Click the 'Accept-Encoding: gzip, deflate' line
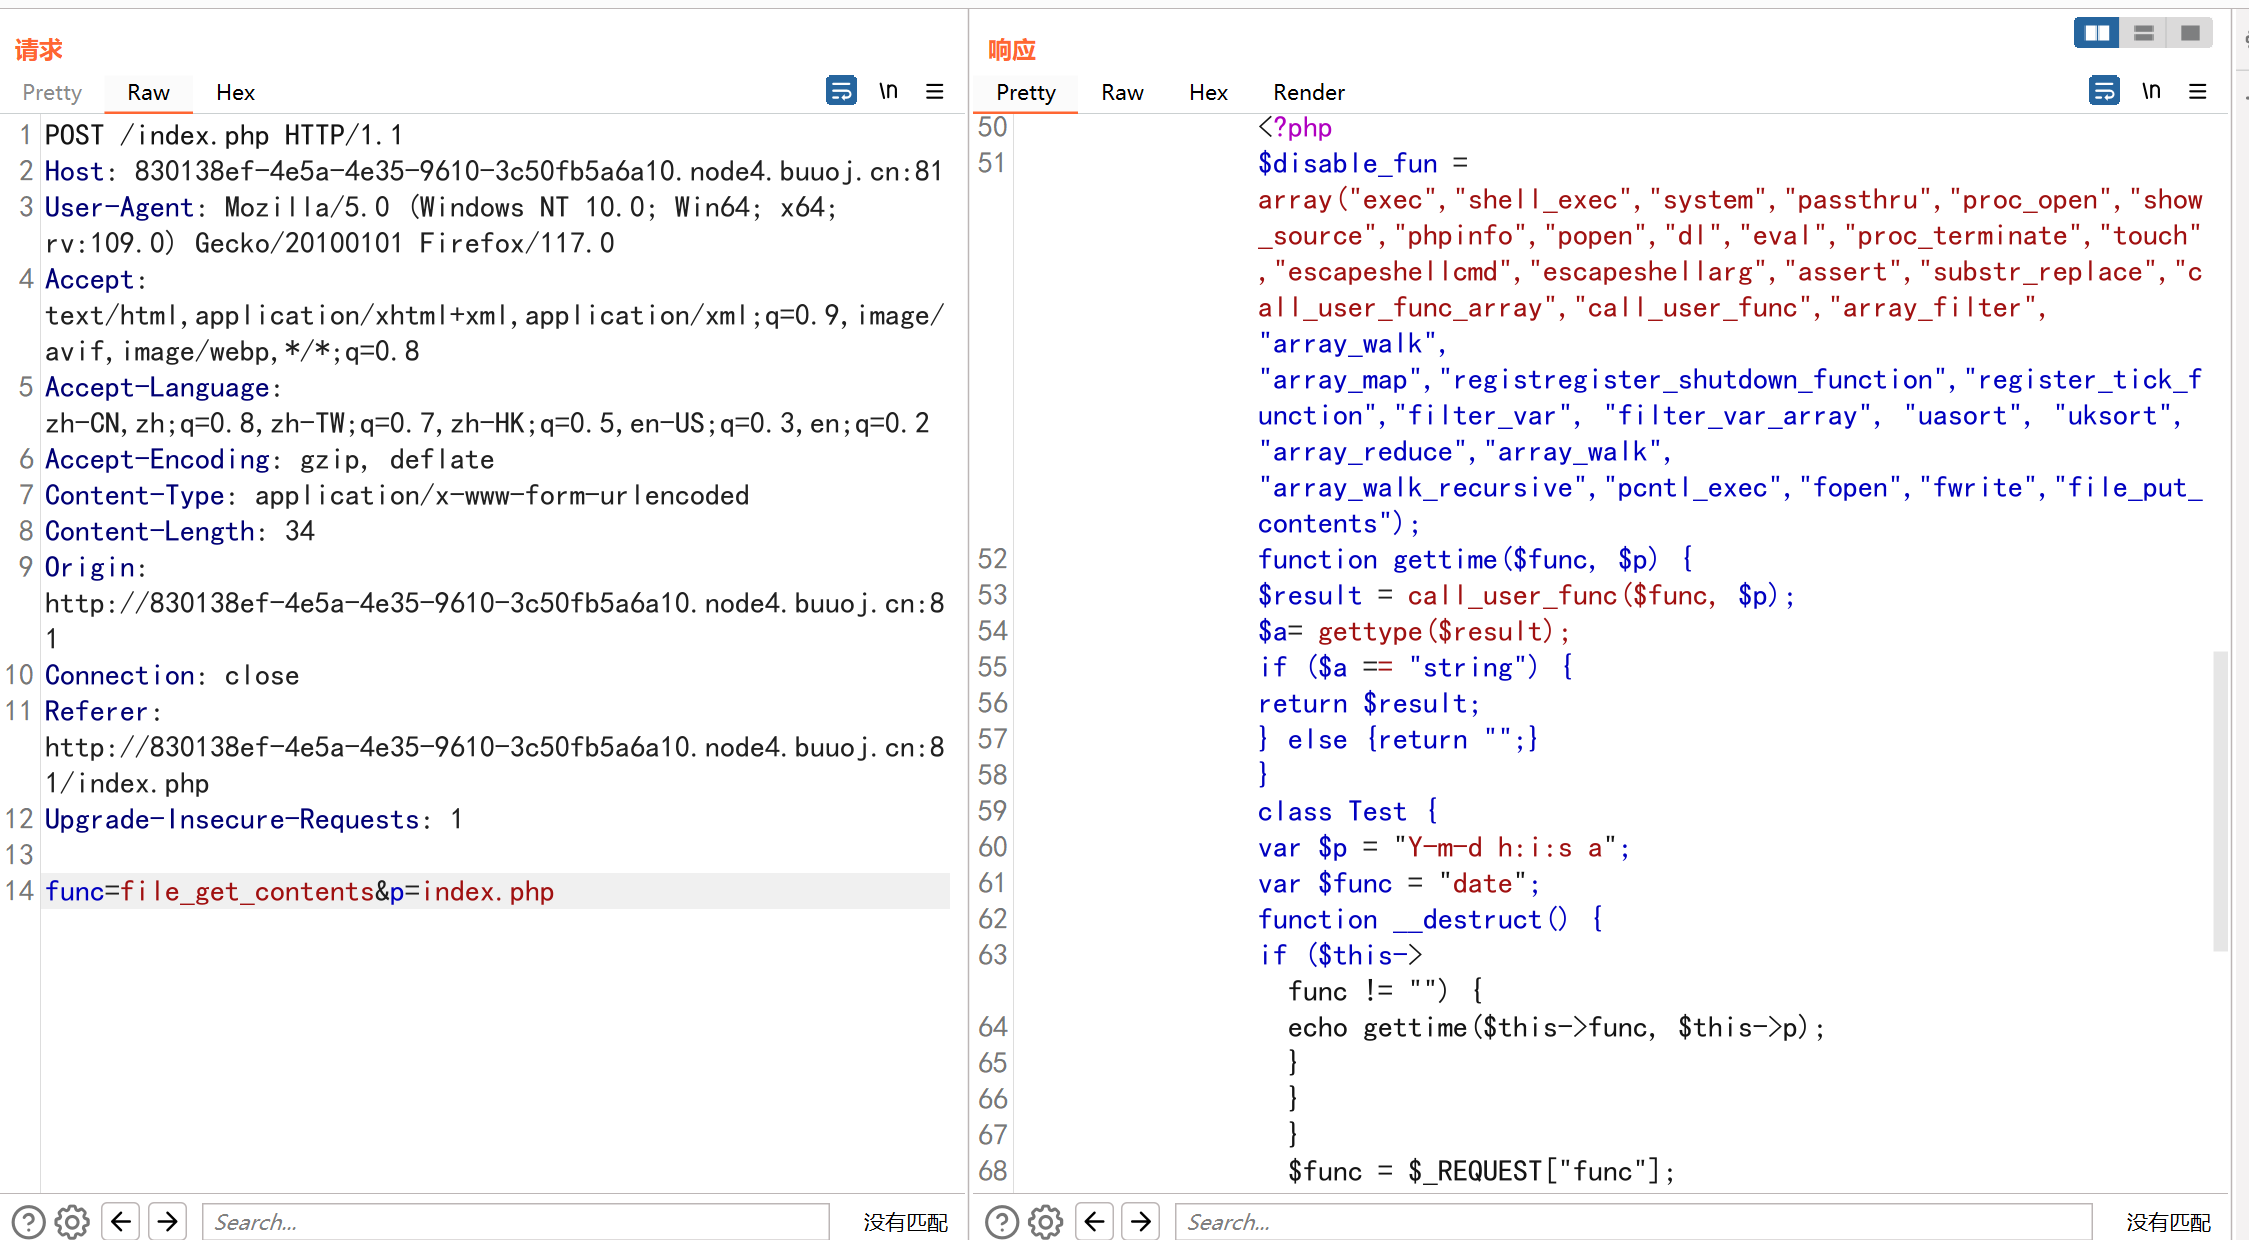The image size is (2249, 1240). [x=270, y=459]
